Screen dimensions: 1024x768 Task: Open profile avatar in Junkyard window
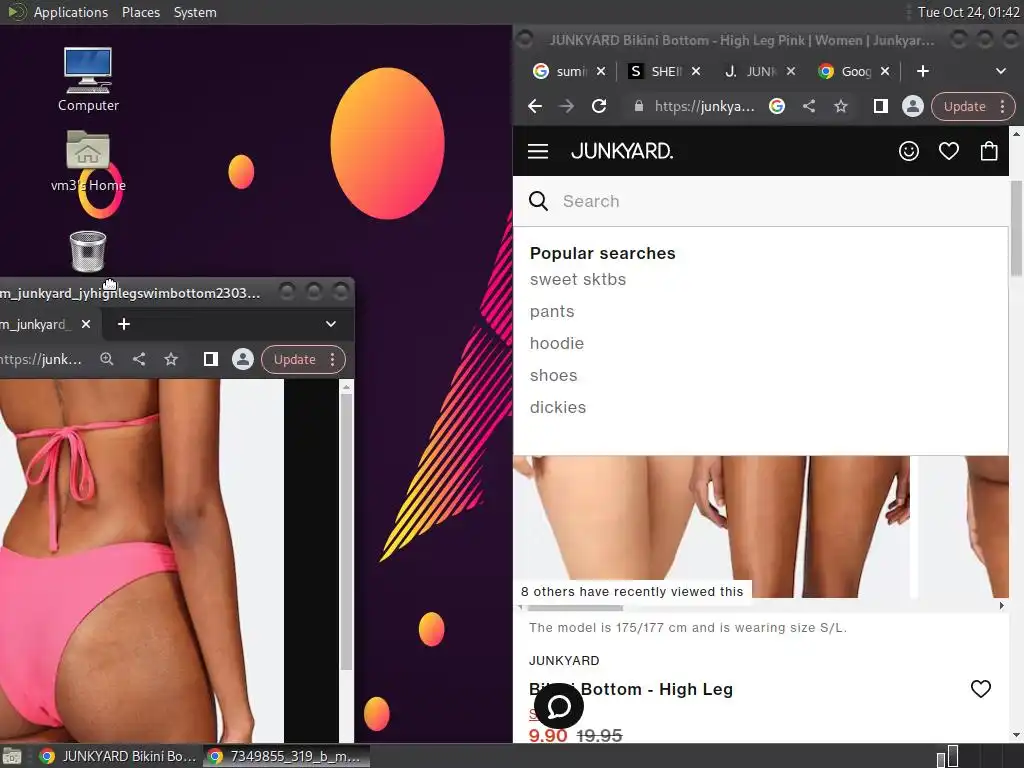pyautogui.click(x=912, y=106)
